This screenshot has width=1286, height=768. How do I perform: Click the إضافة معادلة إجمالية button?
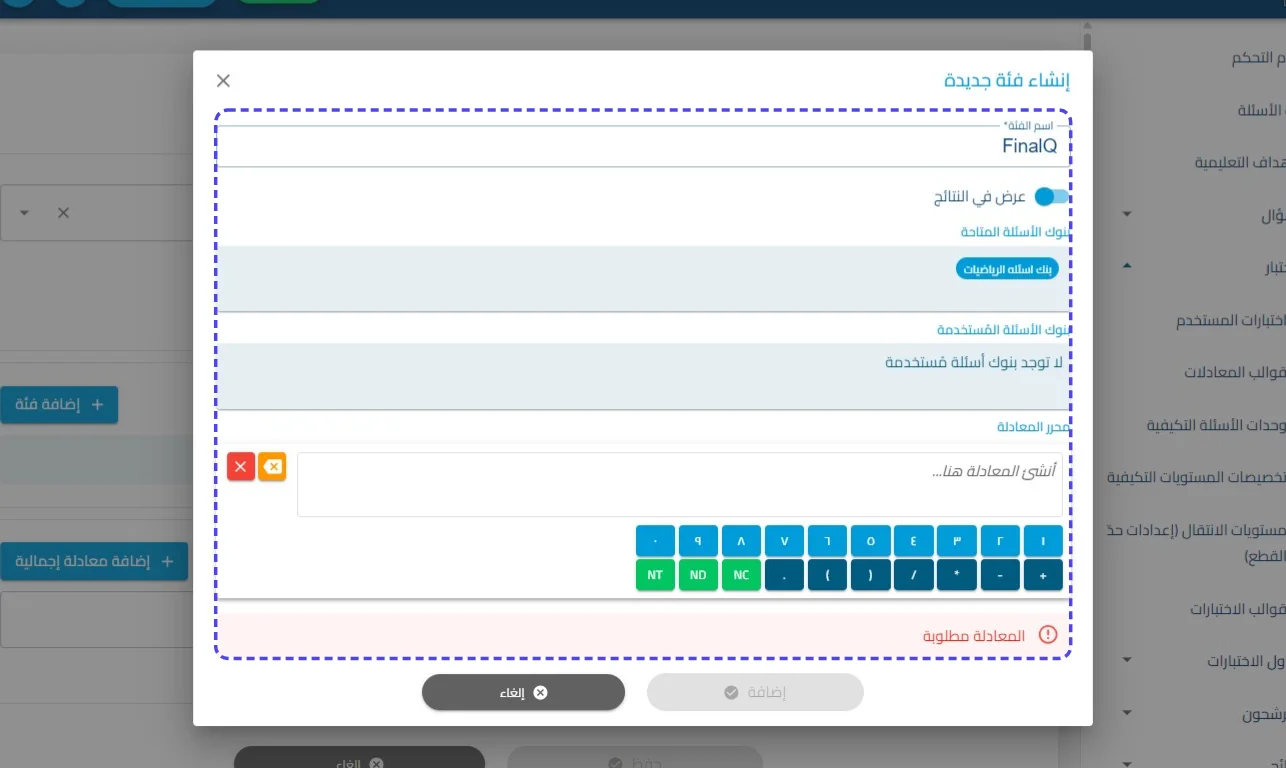pyautogui.click(x=94, y=562)
